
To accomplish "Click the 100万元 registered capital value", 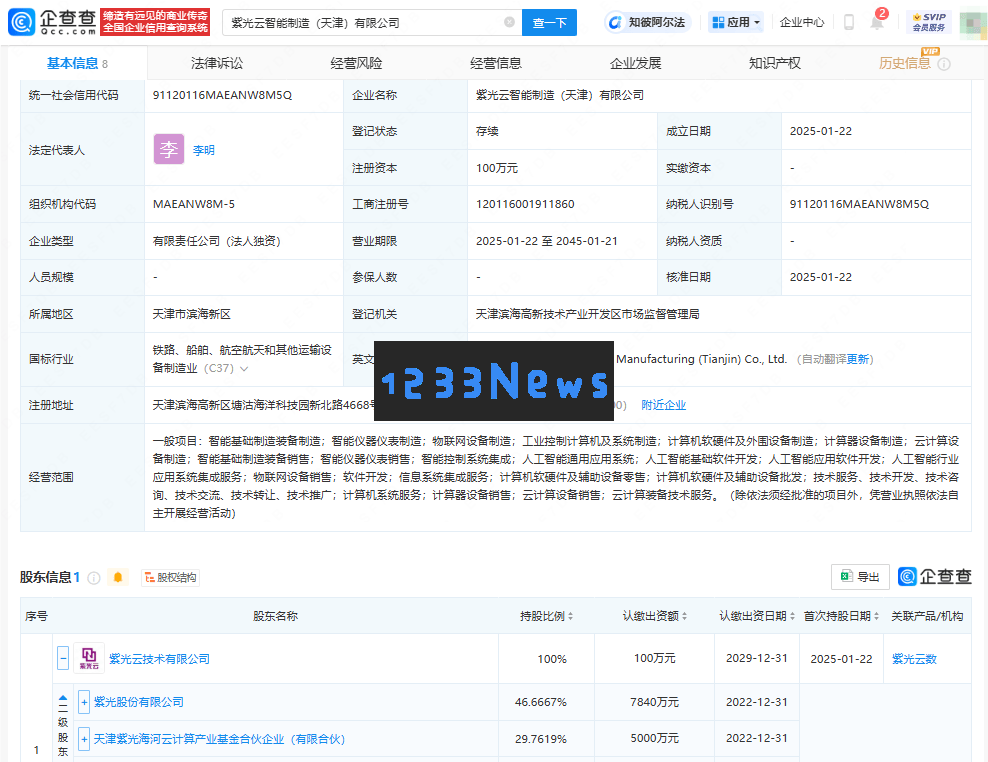I will tap(497, 168).
